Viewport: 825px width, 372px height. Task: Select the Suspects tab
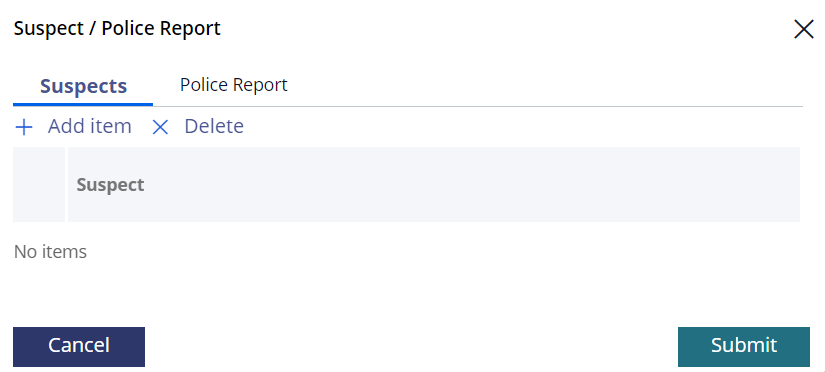pos(83,86)
